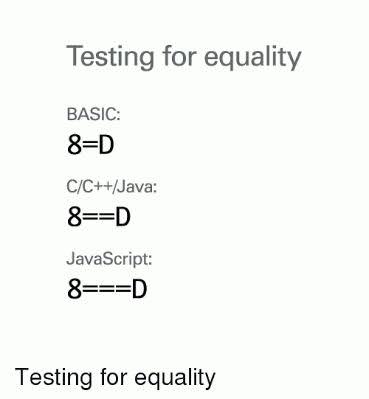The width and height of the screenshot is (369, 399).
Task: Click the letter D in the '8===D' expression
Action: [139, 289]
